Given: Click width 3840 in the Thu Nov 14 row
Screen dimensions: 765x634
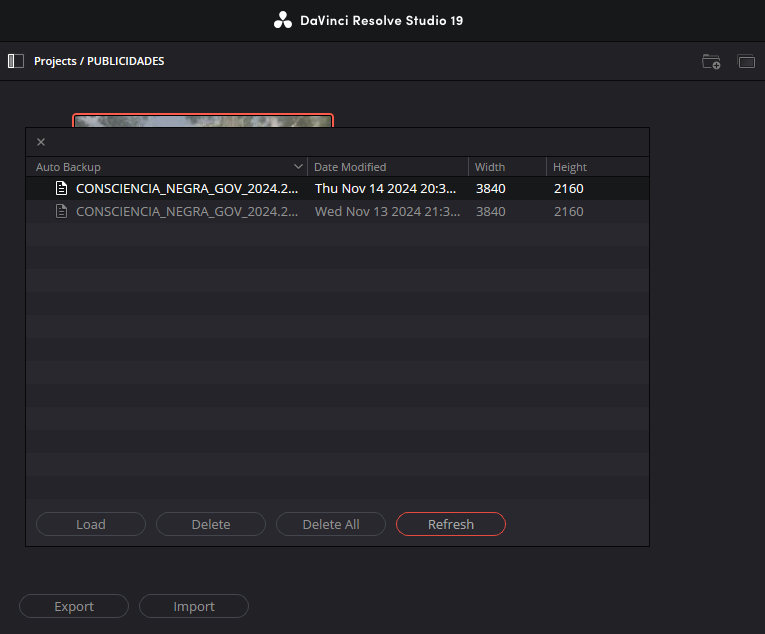Looking at the screenshot, I should coord(490,188).
